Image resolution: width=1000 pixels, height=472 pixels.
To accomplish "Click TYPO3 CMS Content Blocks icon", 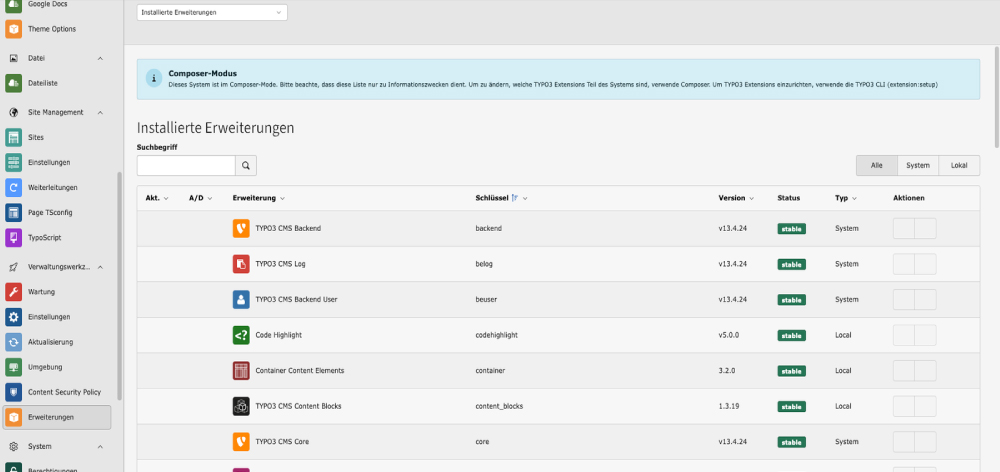I will coord(241,406).
